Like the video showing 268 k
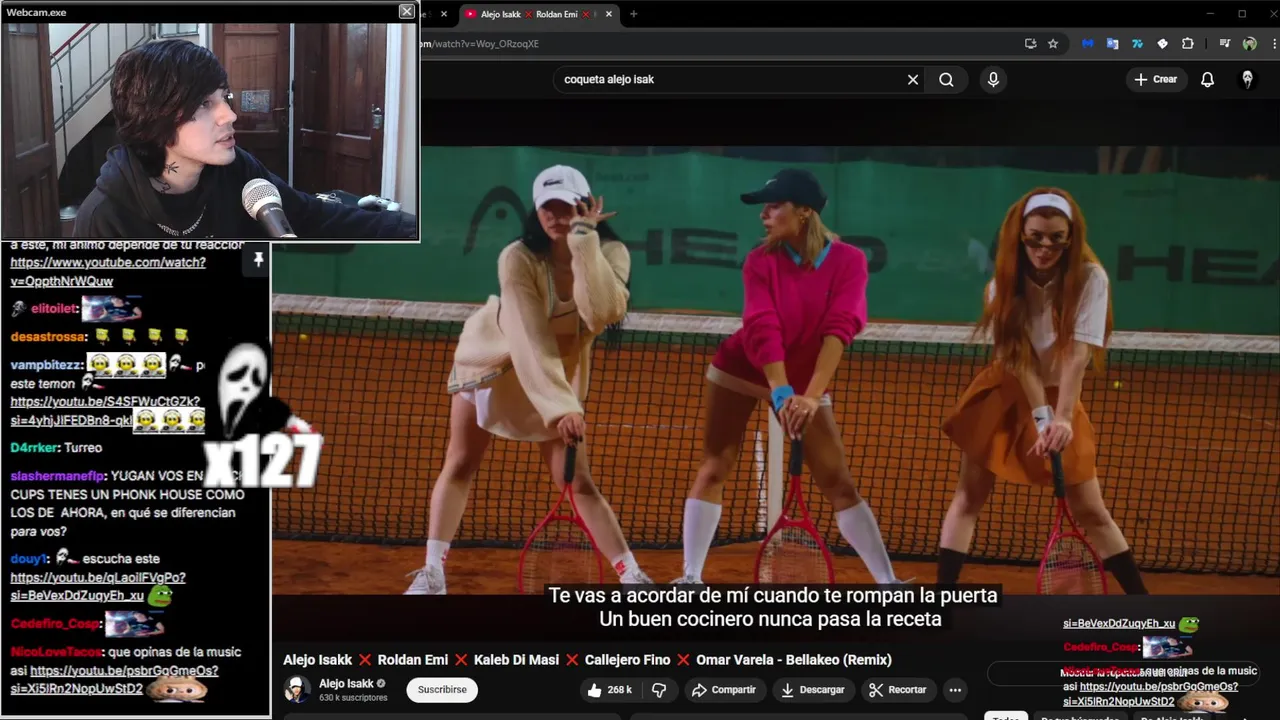1280x720 pixels. point(609,690)
